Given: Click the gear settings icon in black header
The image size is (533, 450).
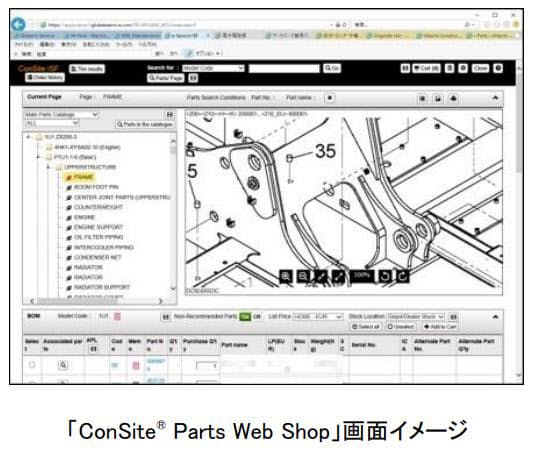Looking at the screenshot, I should pos(463,68).
